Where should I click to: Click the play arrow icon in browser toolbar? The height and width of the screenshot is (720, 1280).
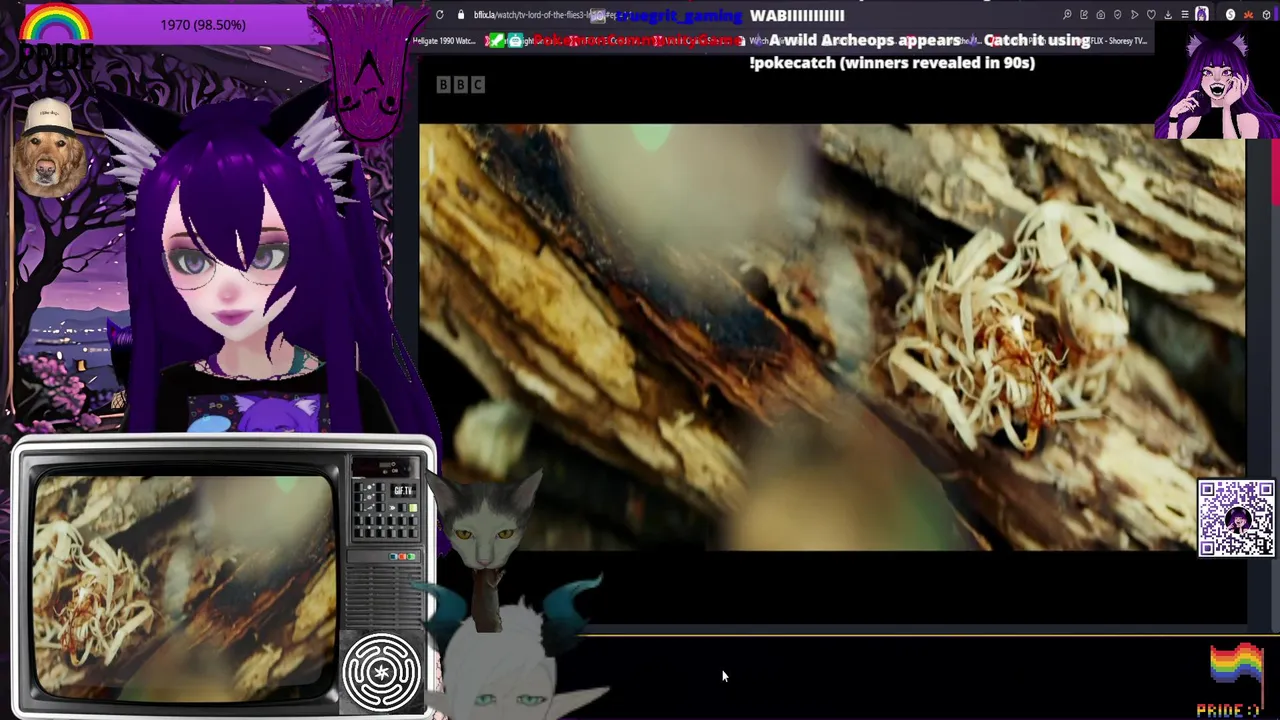1135,15
